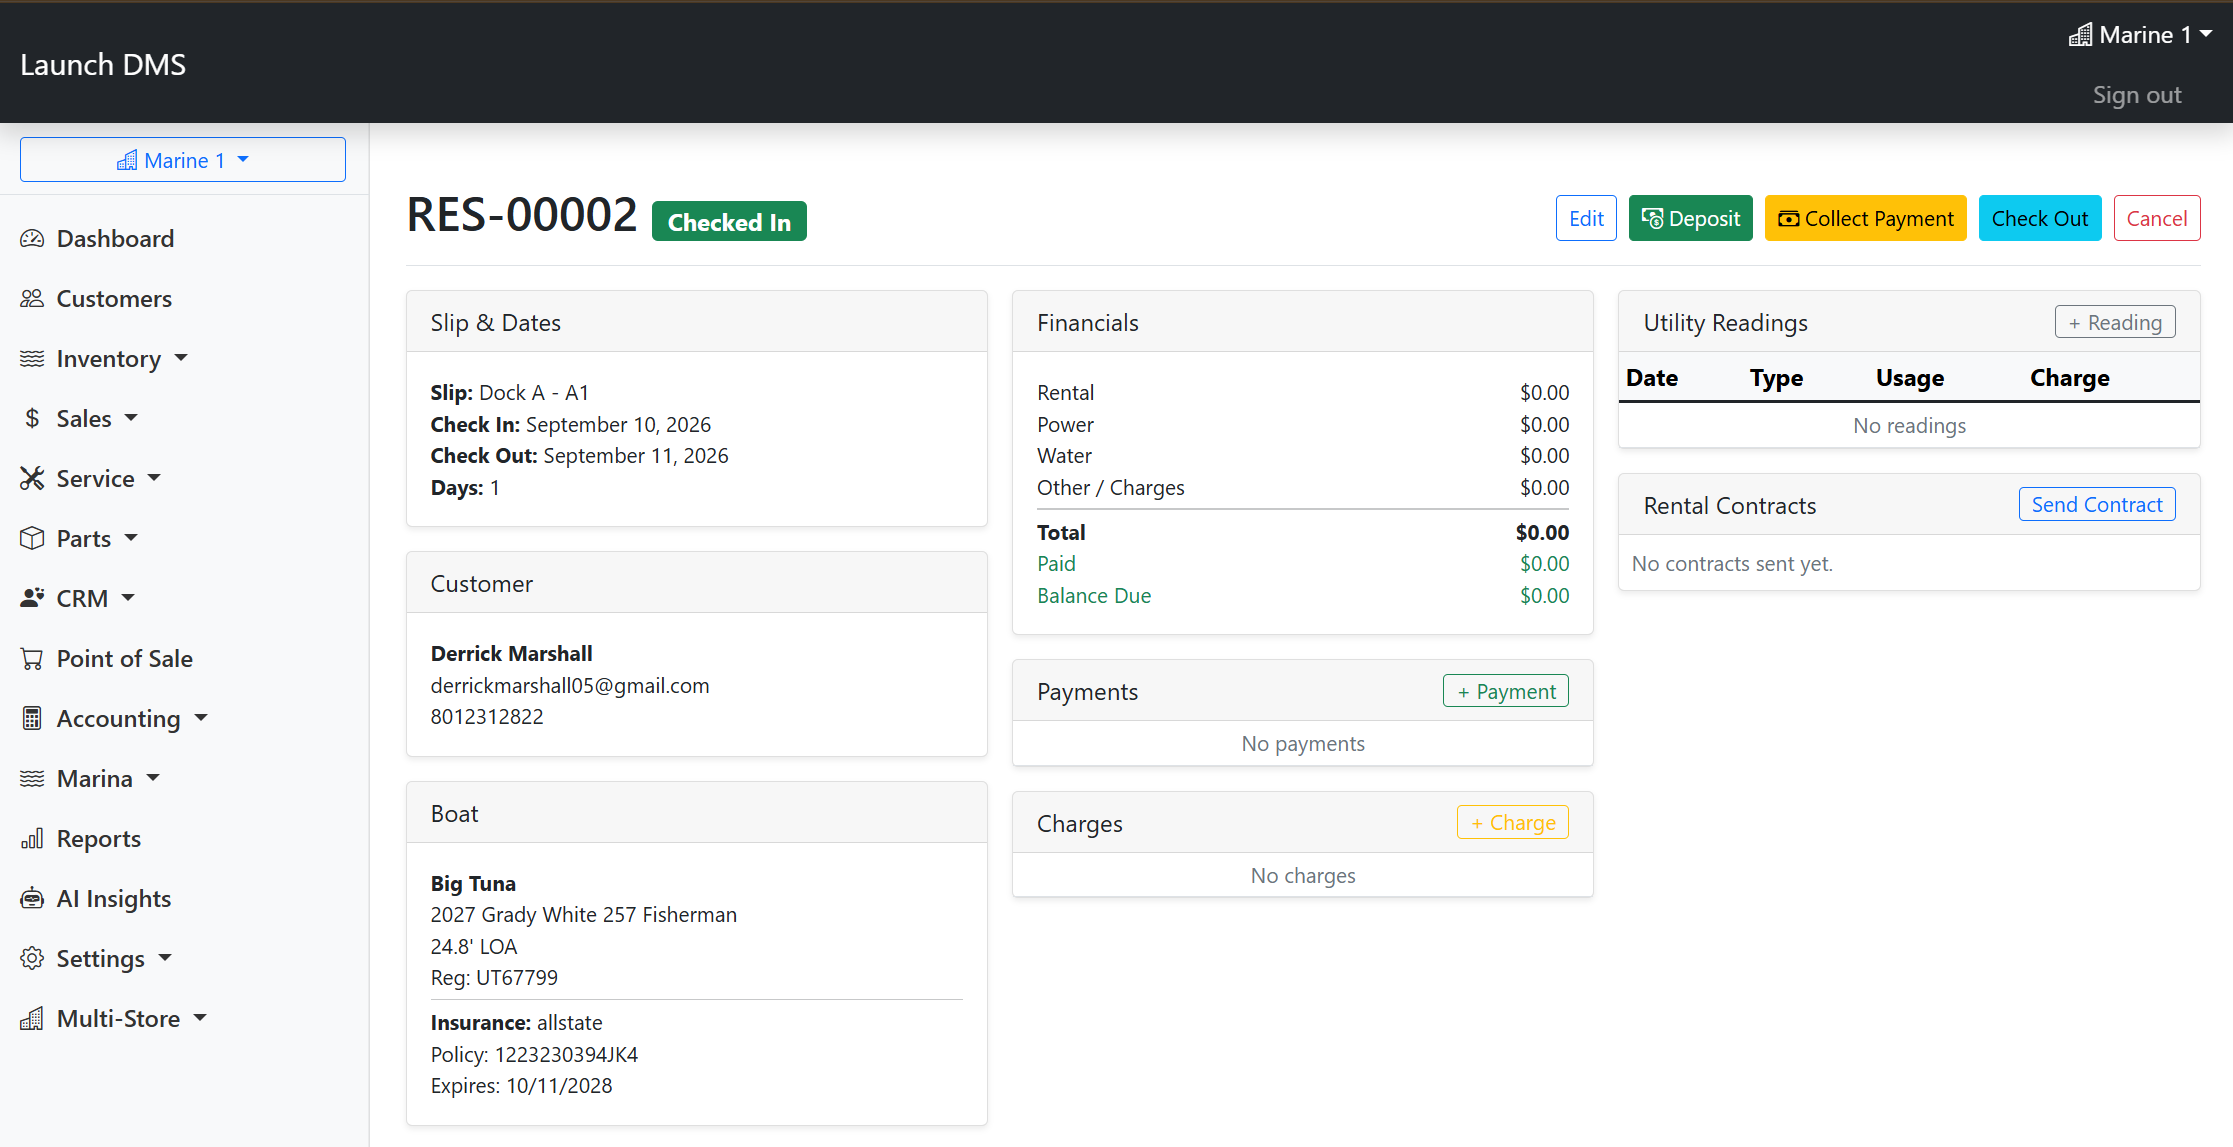Screen dimensions: 2233x1147
Task: Expand the Multi-Store menu caret
Action: (x=200, y=1018)
